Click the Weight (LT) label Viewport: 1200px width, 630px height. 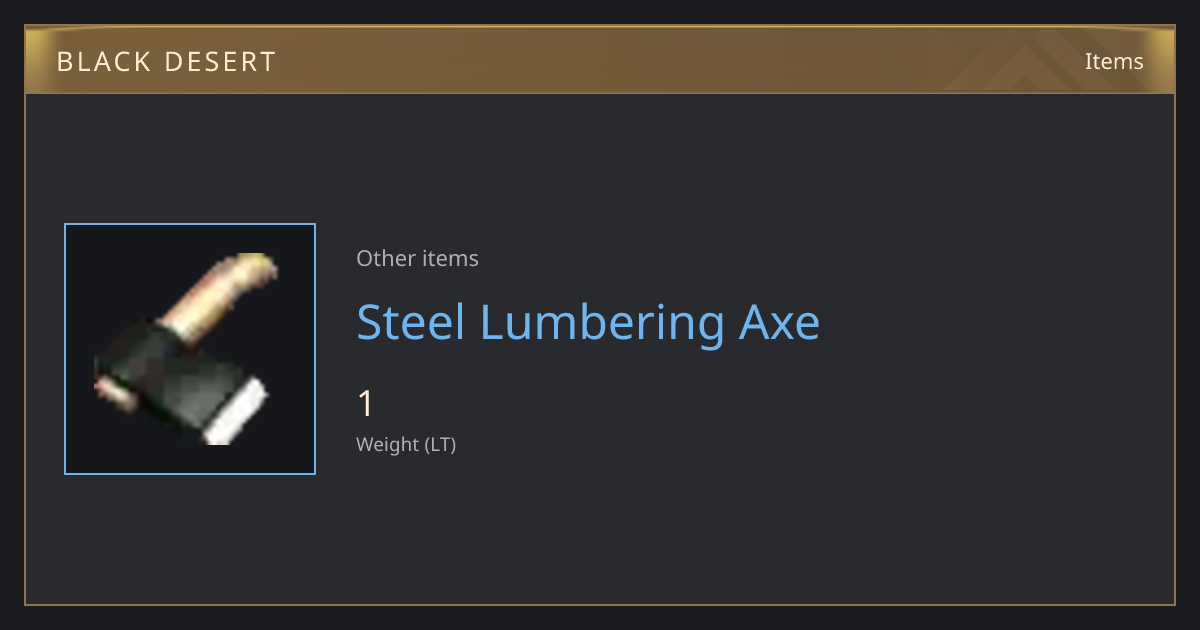(406, 444)
